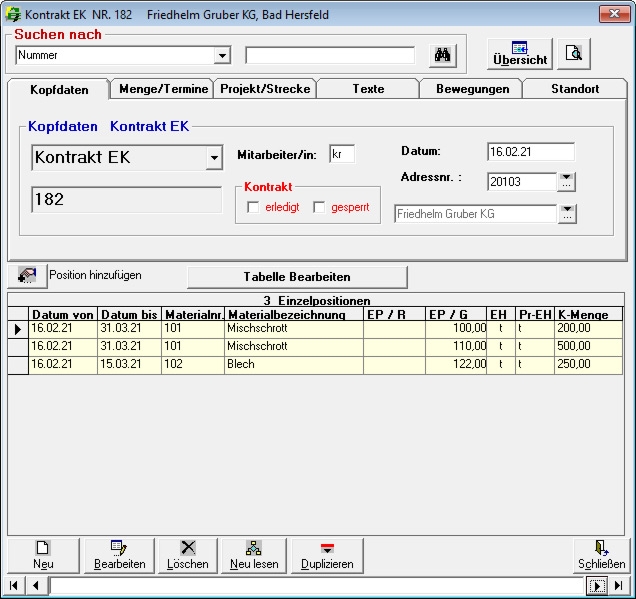Click into the search text field
Image resolution: width=636 pixels, height=599 pixels.
pos(330,55)
